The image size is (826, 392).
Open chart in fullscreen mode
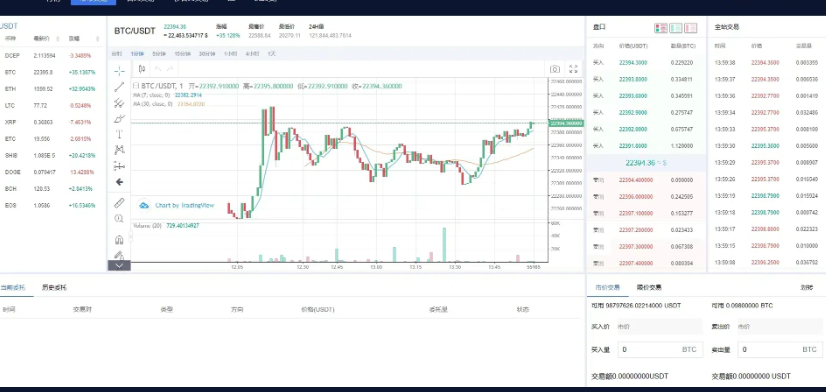pyautogui.click(x=574, y=69)
